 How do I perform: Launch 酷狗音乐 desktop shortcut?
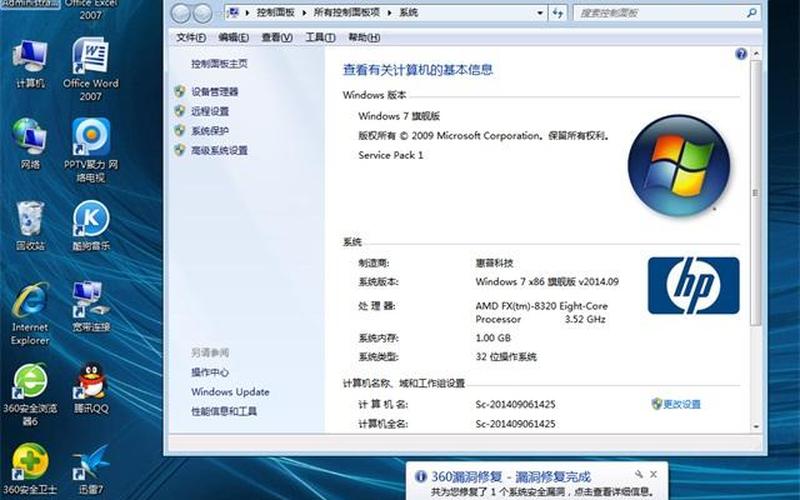[x=91, y=226]
